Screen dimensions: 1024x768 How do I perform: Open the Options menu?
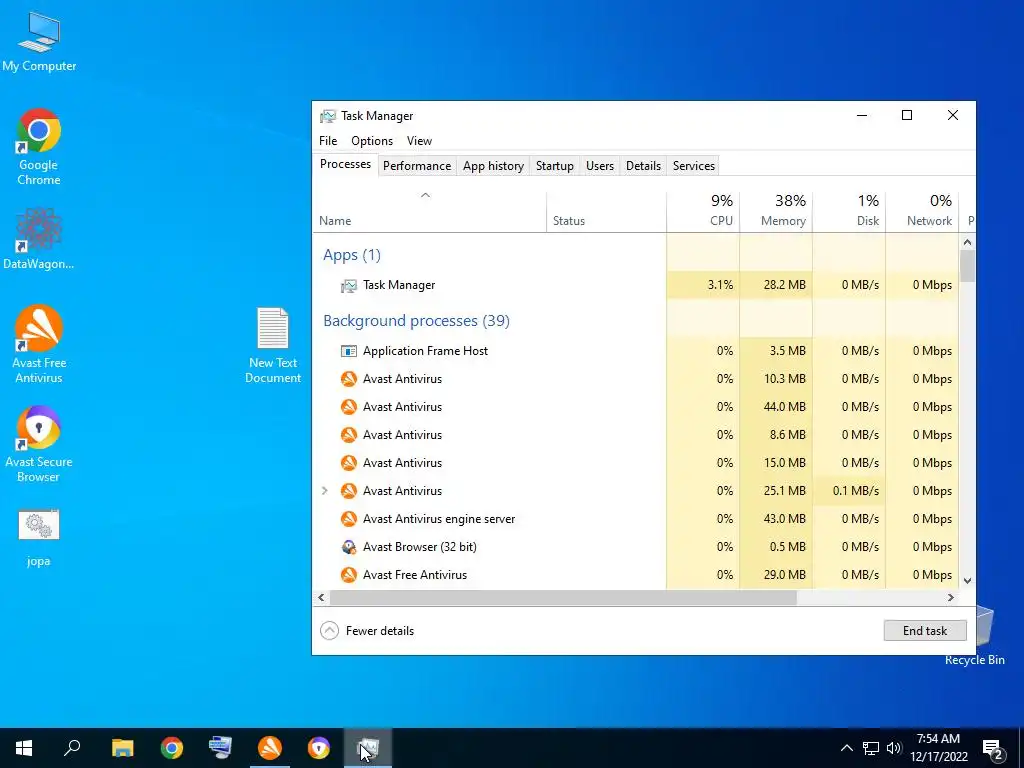[372, 141]
